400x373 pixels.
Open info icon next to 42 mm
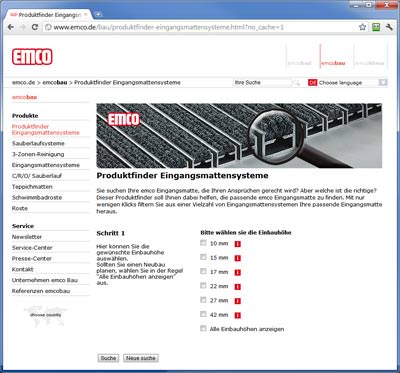pyautogui.click(x=237, y=315)
